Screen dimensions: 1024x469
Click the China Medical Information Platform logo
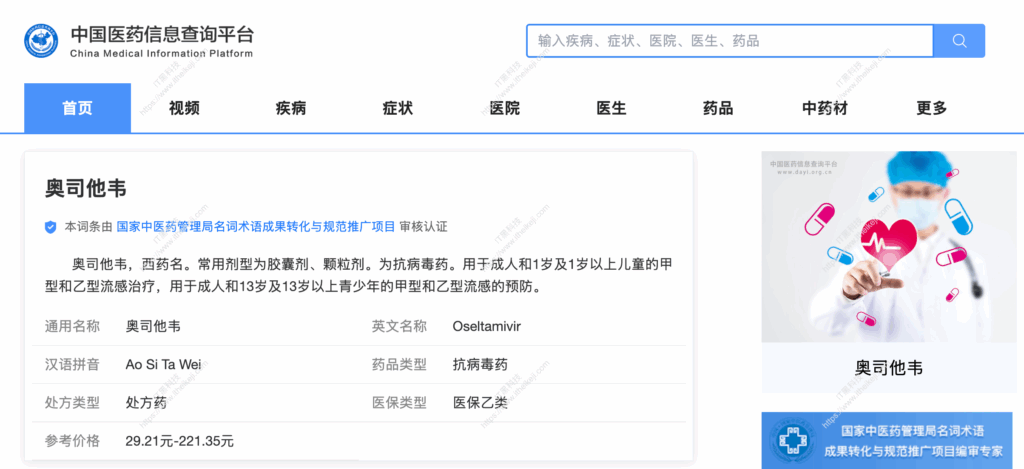pos(41,40)
